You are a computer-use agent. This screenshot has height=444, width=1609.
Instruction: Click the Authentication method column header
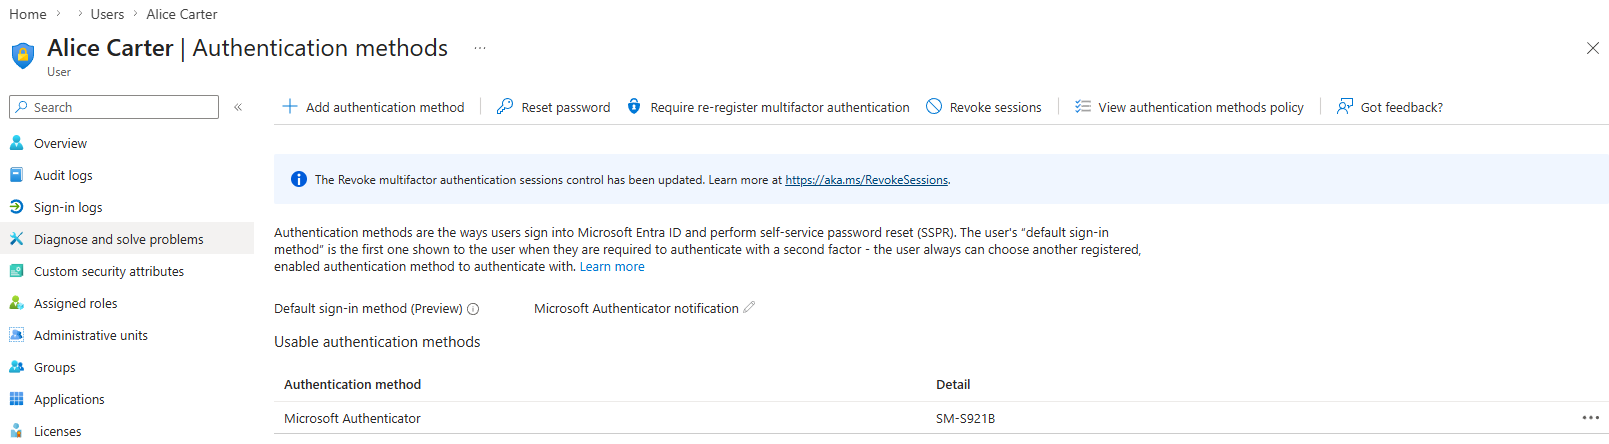[352, 385]
